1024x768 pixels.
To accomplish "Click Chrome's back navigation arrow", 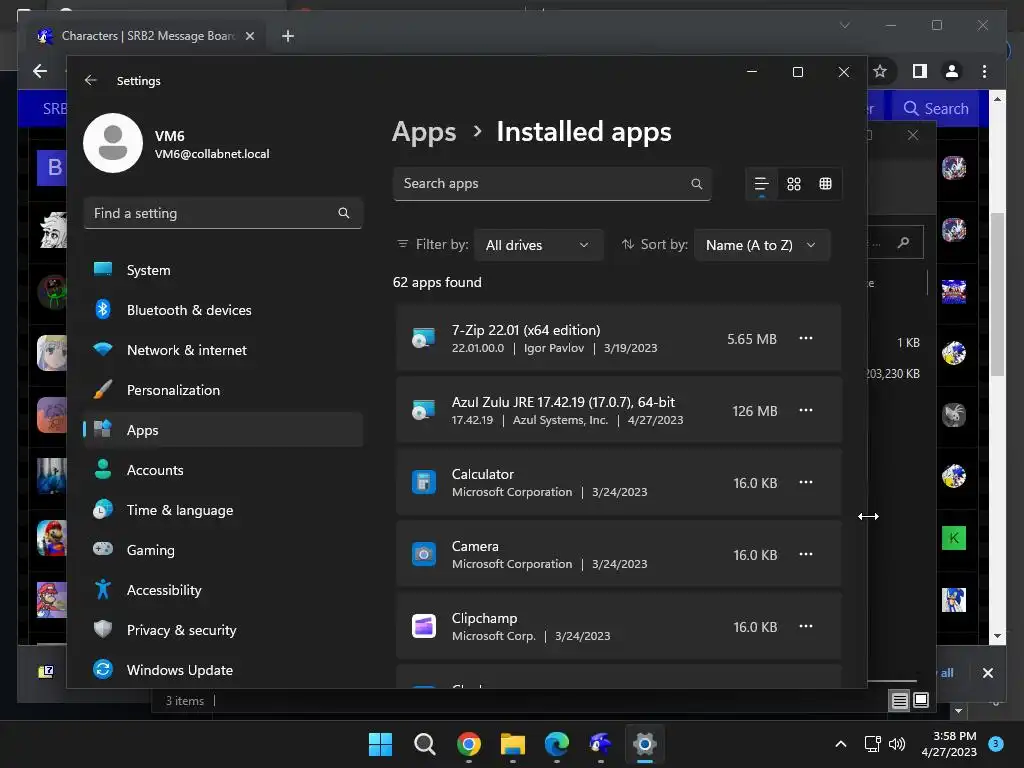I will (40, 71).
